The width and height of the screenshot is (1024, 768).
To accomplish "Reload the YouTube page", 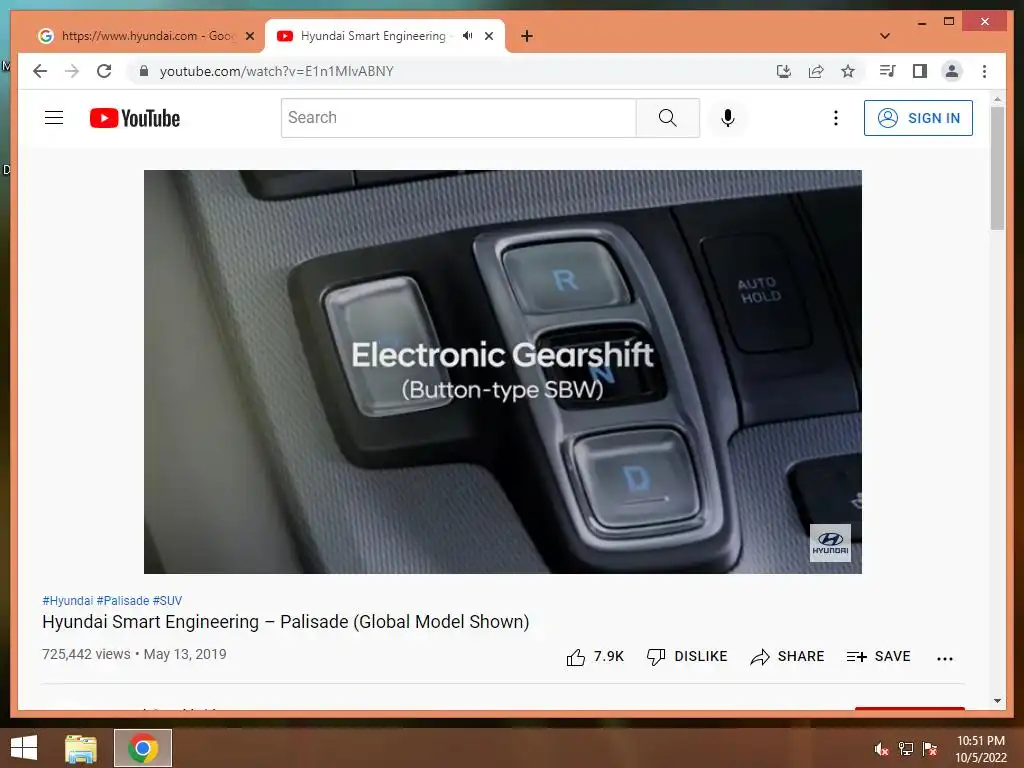I will 104,71.
